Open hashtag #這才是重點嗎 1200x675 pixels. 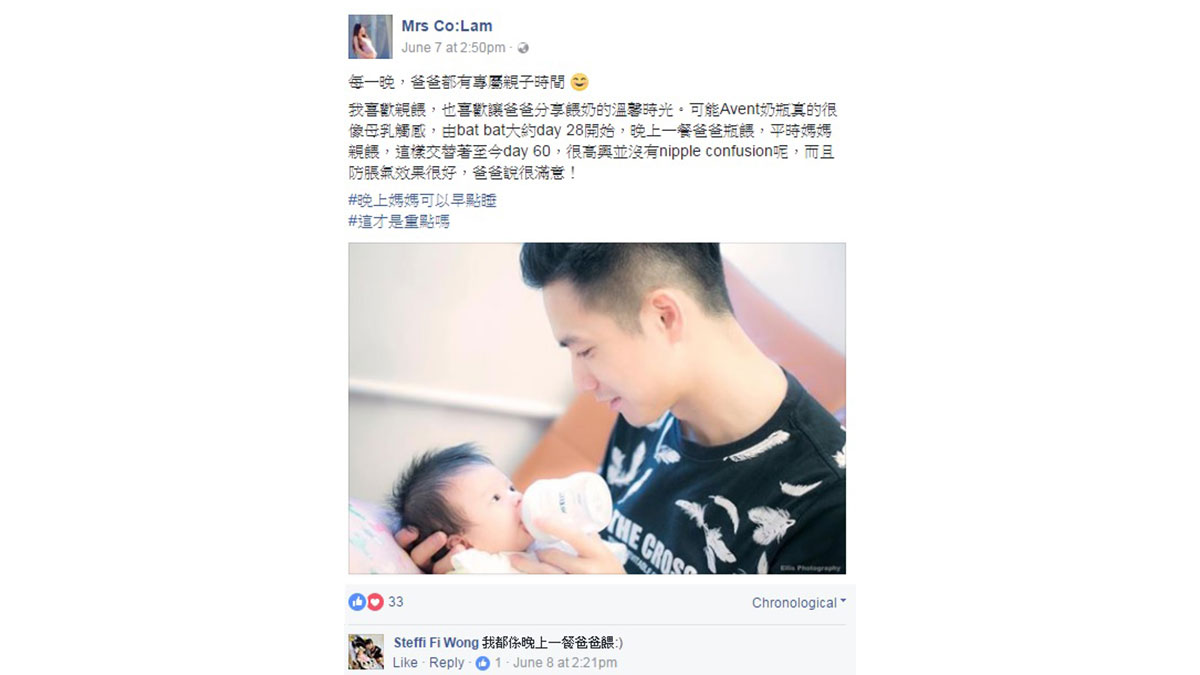tap(399, 222)
